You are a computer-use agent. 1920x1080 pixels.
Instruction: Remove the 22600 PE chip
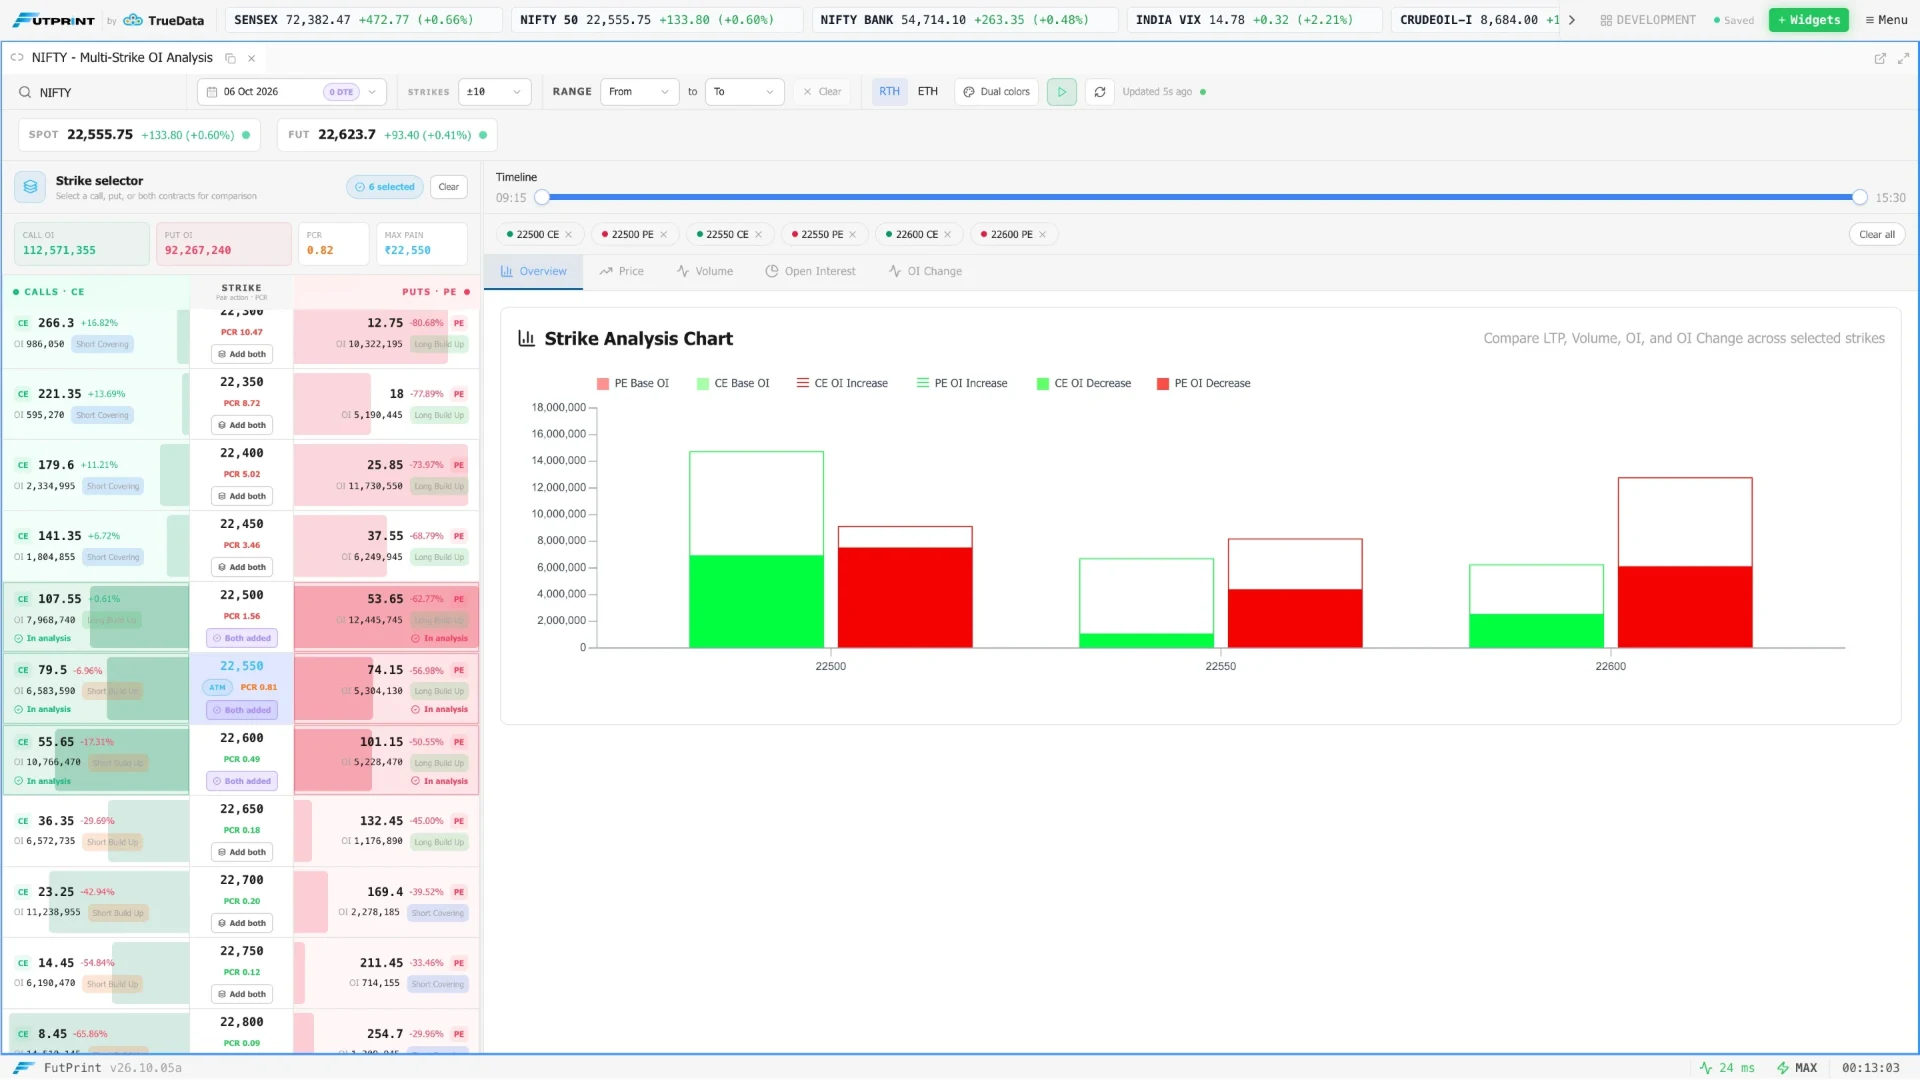tap(1042, 235)
